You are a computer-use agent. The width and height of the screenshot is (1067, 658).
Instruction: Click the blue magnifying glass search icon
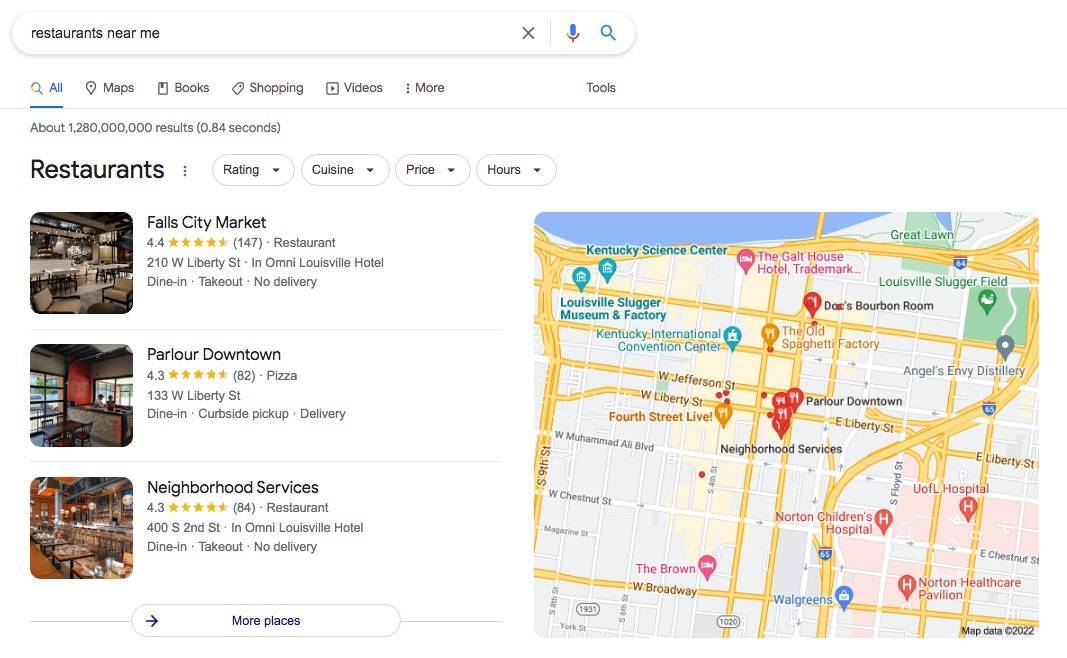[x=608, y=33]
